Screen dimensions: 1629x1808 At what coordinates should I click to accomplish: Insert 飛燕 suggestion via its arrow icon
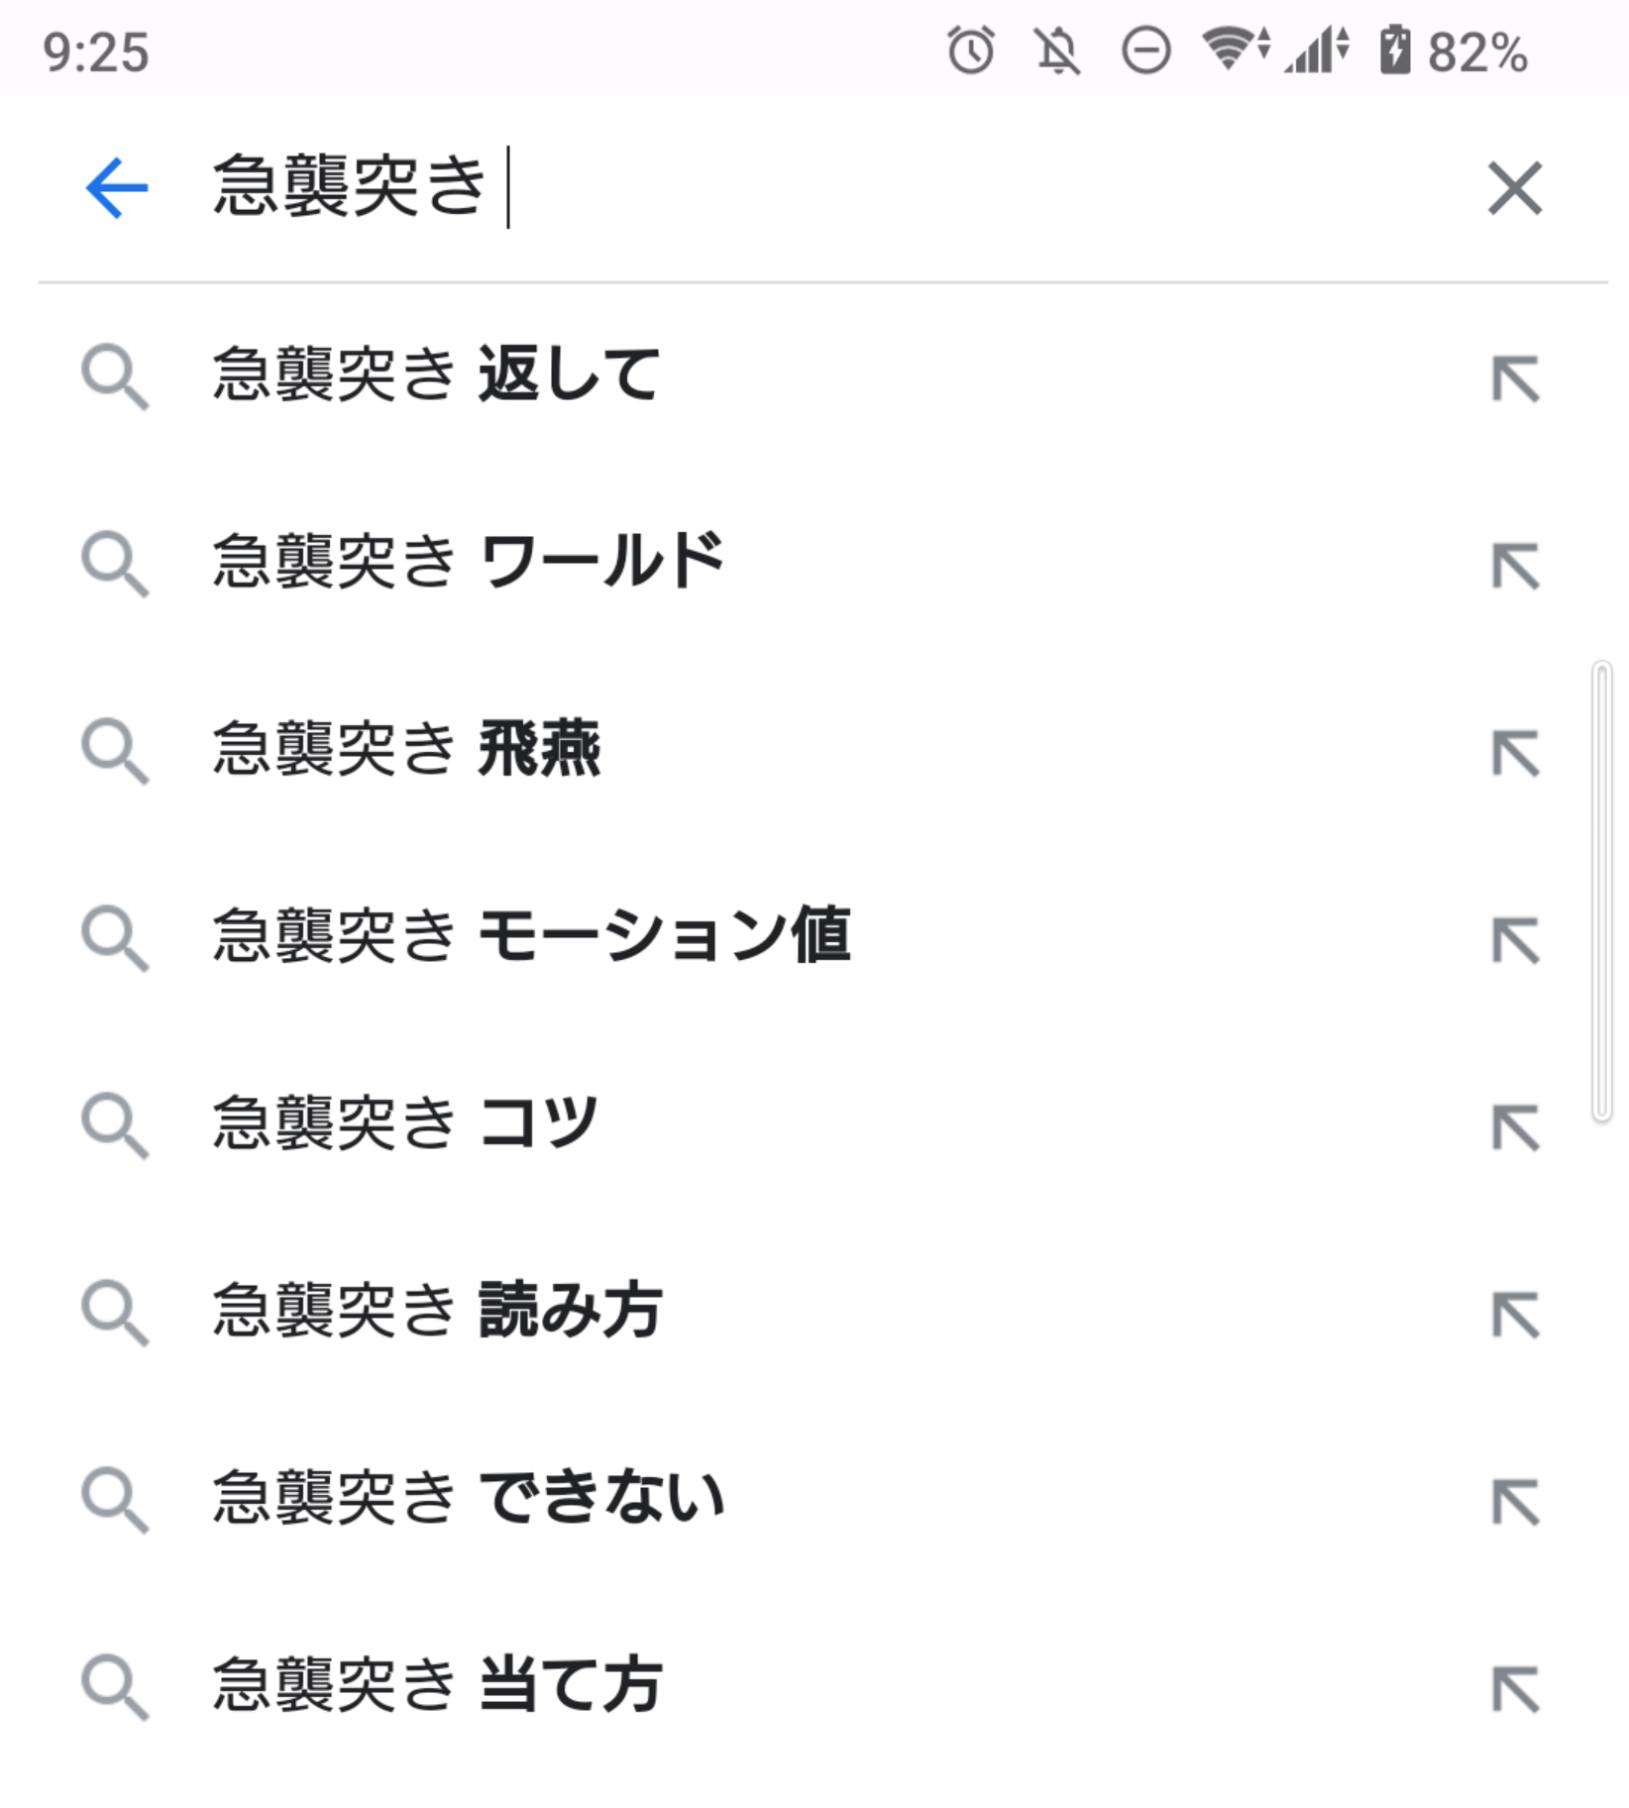[x=1515, y=753]
